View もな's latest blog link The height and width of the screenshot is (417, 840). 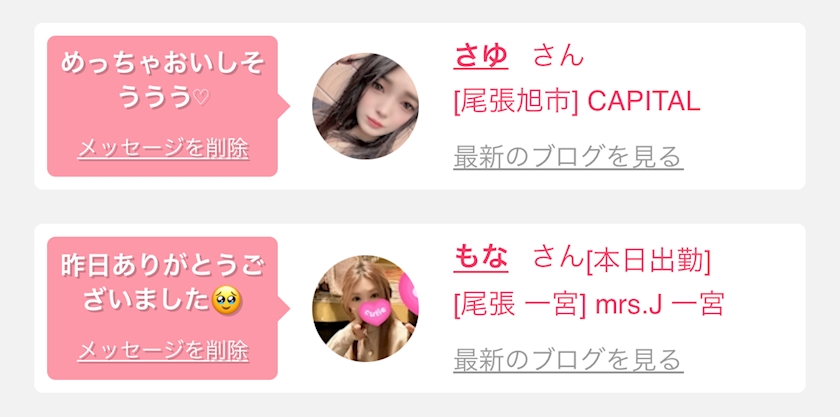tap(568, 360)
